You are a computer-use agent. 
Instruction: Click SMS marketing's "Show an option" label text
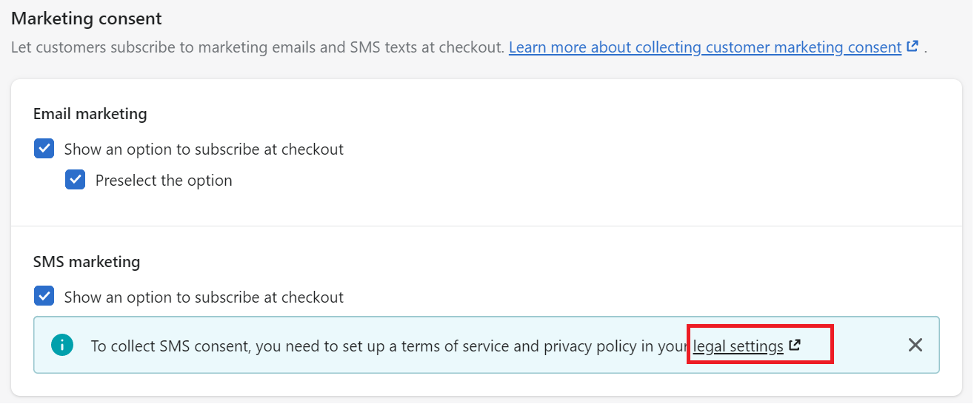tap(204, 297)
